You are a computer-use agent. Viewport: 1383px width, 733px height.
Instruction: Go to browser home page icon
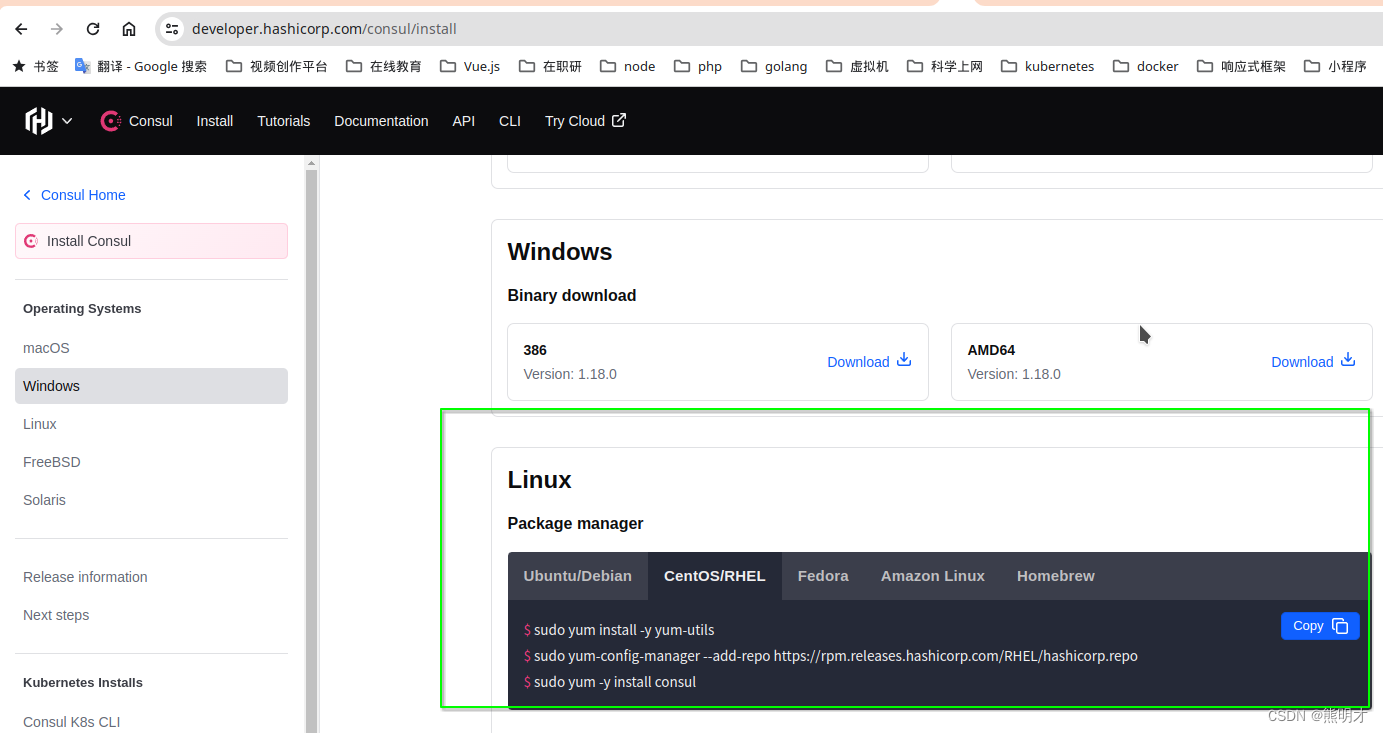(x=129, y=29)
